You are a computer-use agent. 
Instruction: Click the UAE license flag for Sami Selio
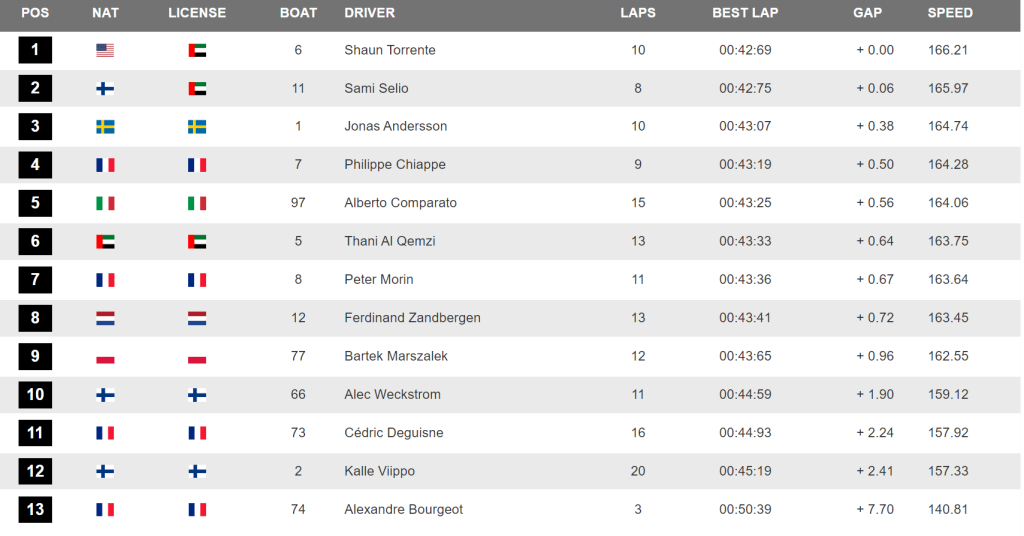[x=197, y=89]
